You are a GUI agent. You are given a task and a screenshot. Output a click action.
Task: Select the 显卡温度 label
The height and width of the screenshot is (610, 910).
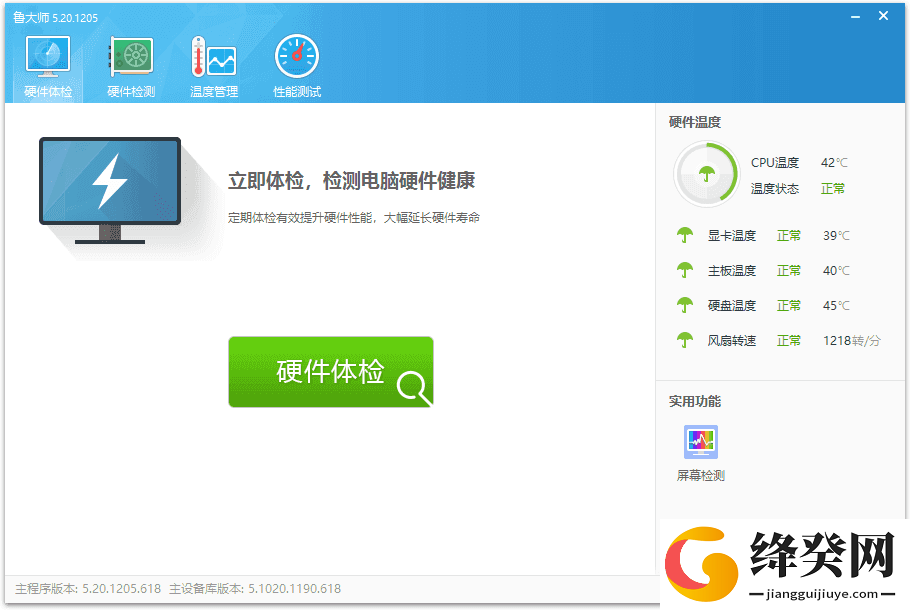732,236
